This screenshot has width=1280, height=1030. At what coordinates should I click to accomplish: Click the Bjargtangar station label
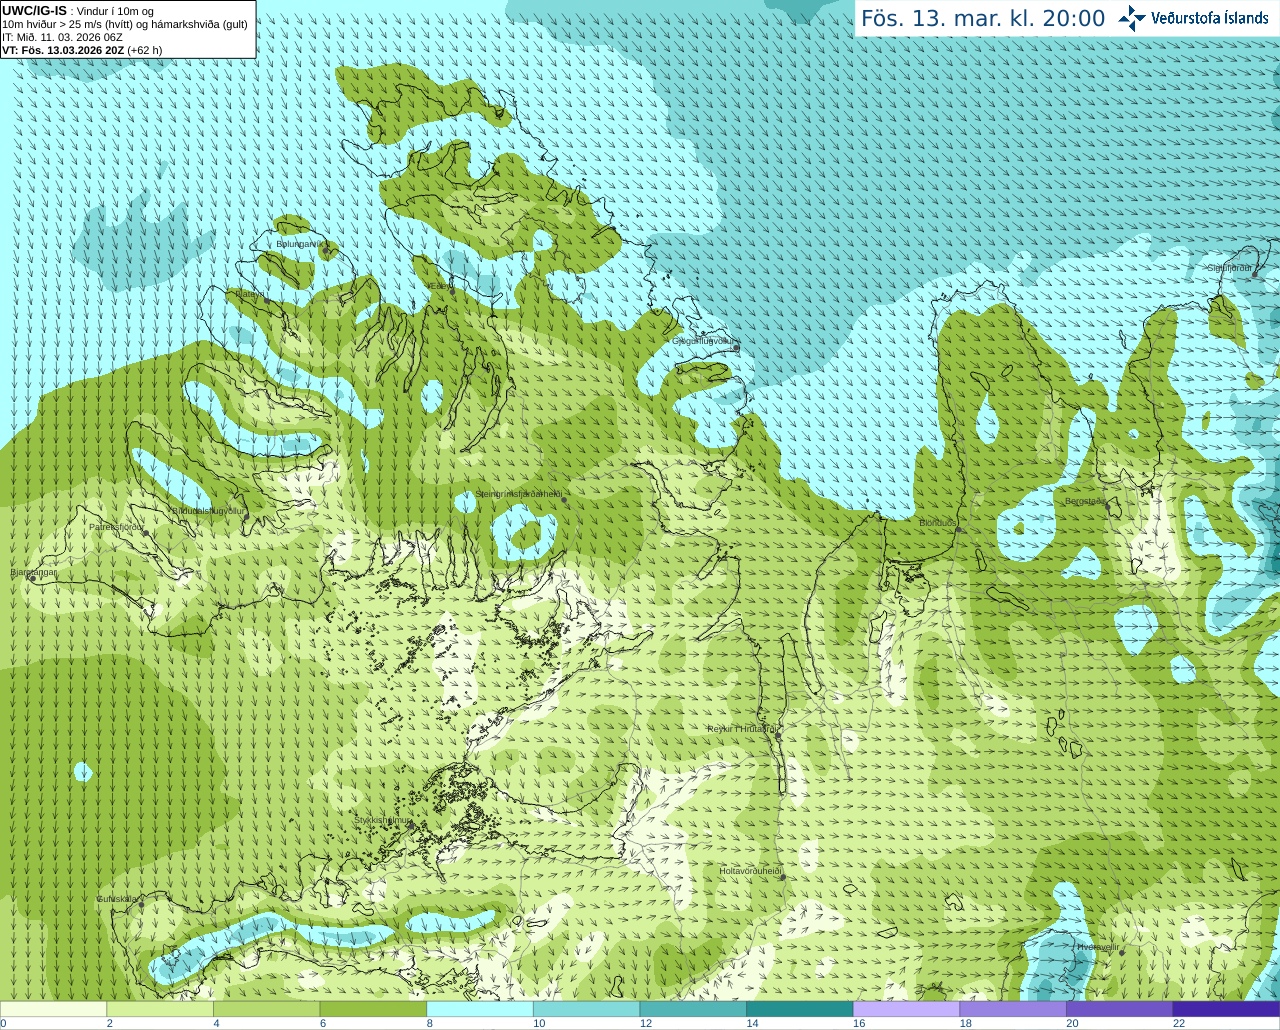point(34,572)
